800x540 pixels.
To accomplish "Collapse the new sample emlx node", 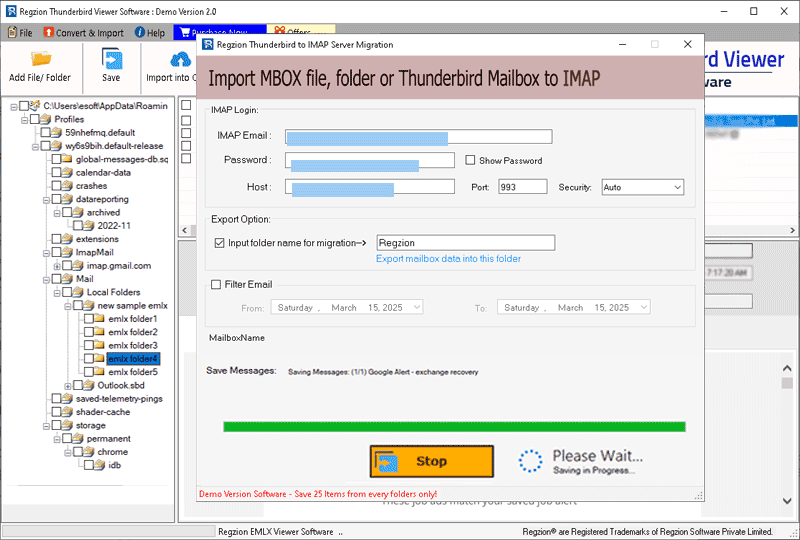I will 67,306.
